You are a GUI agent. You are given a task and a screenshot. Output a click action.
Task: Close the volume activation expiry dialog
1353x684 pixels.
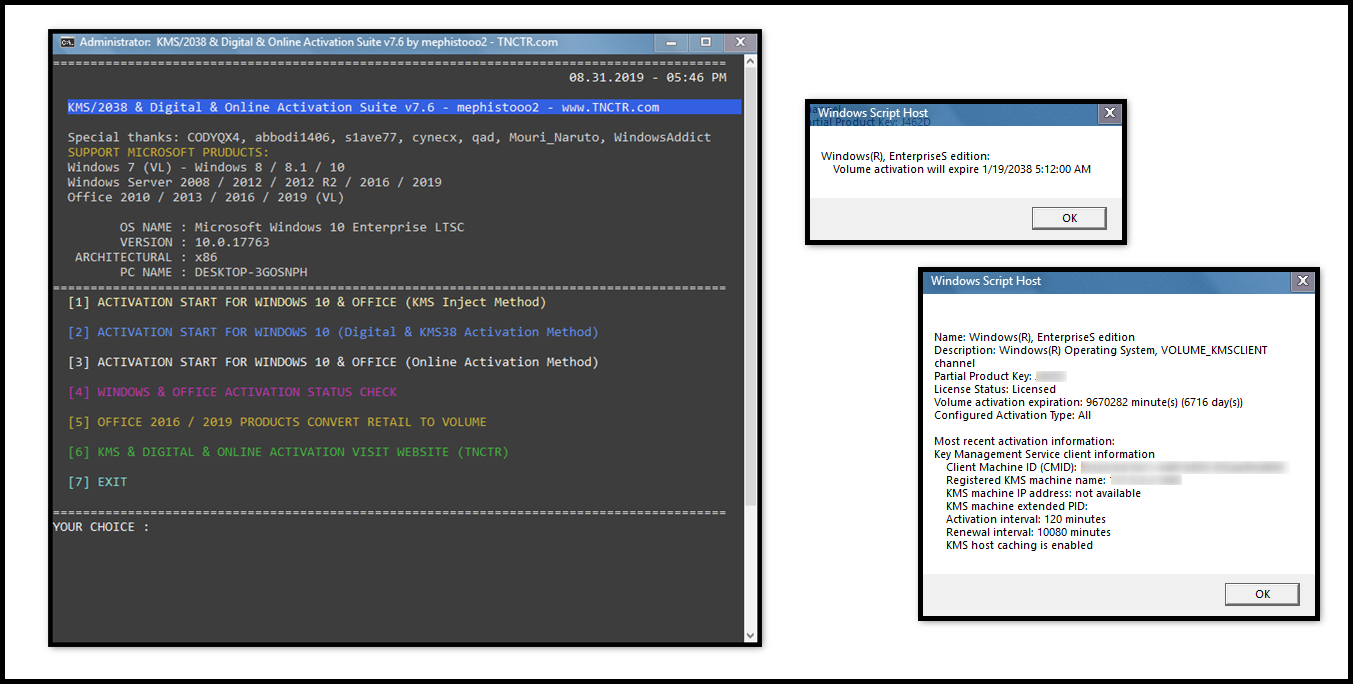1109,114
